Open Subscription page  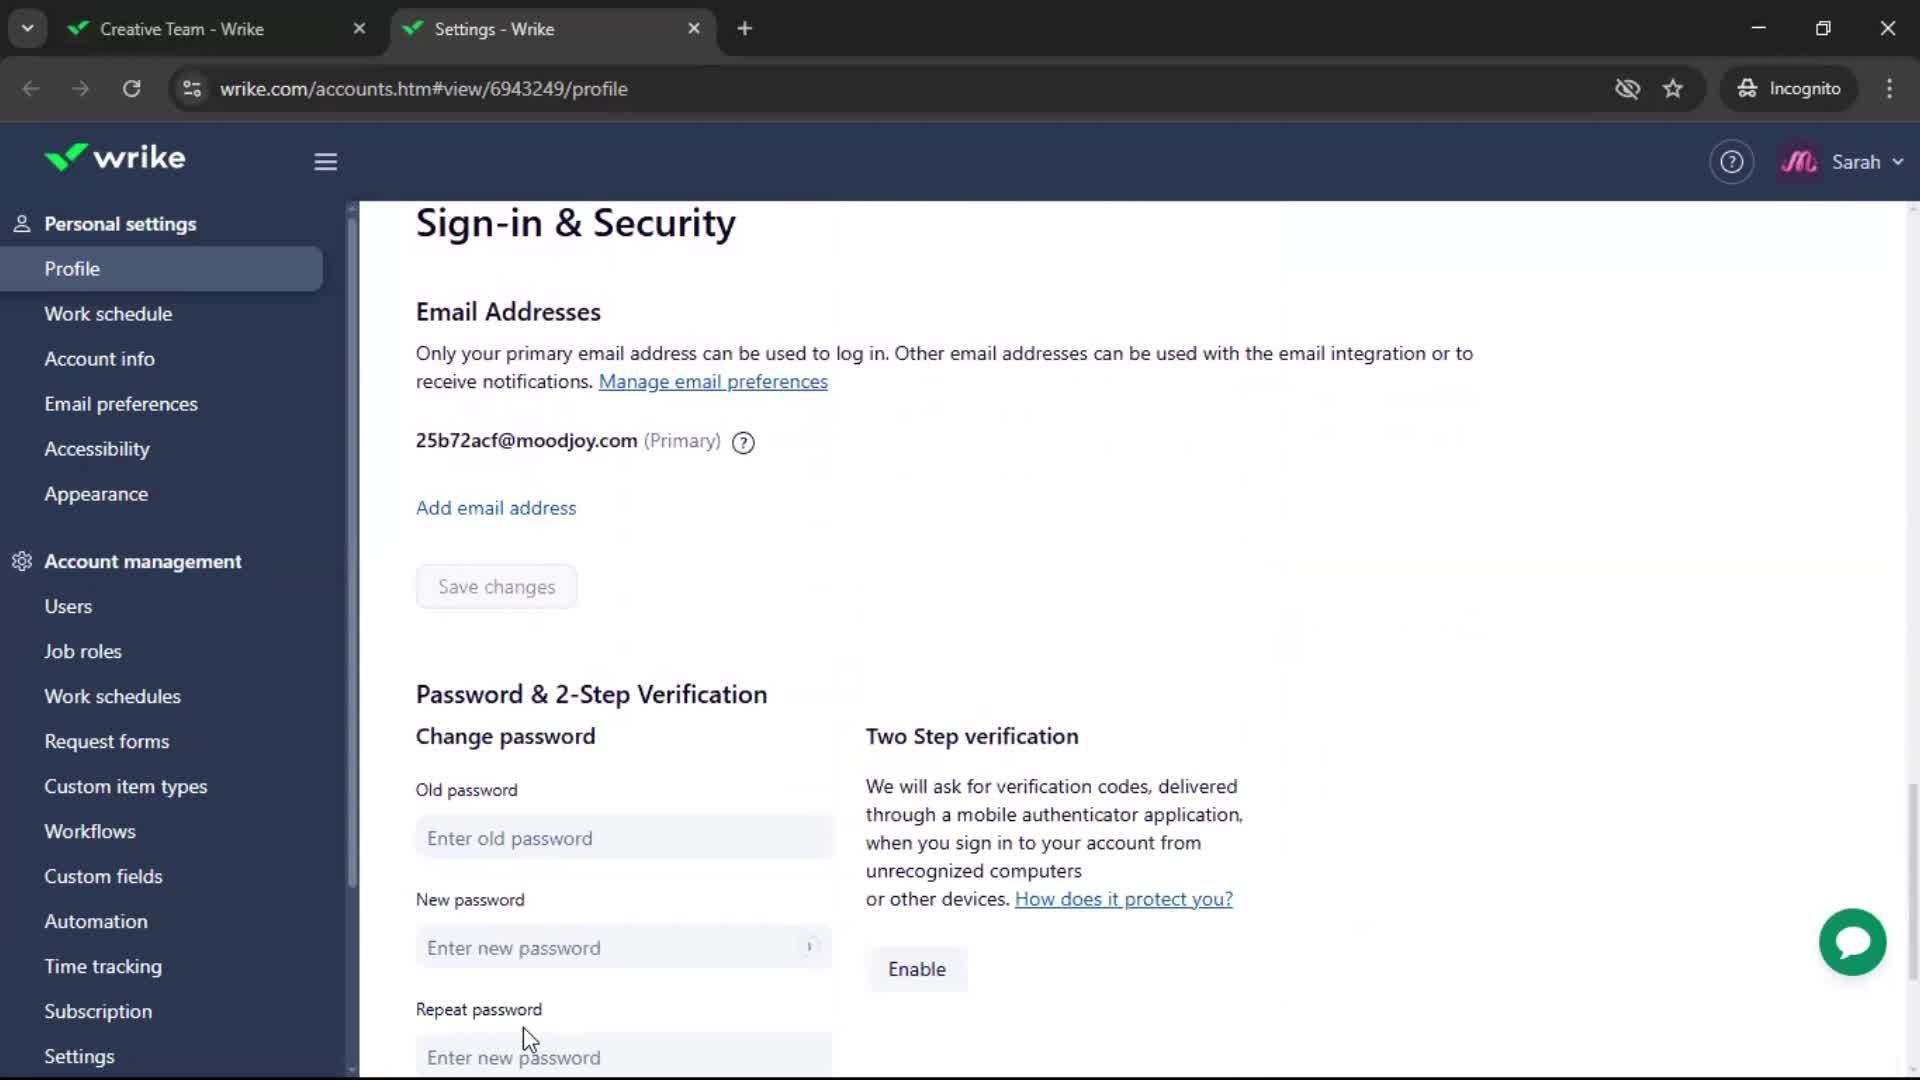(98, 1012)
